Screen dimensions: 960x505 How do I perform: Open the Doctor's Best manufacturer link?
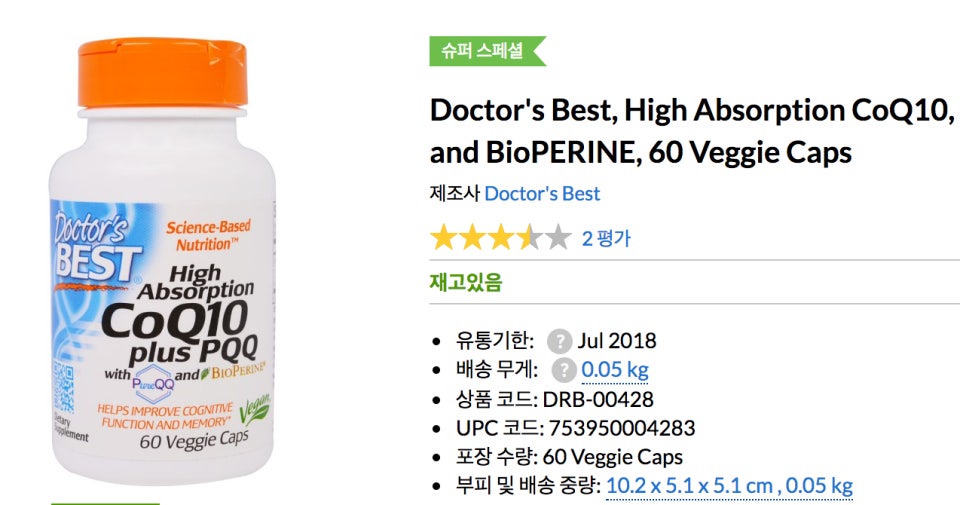coord(542,193)
